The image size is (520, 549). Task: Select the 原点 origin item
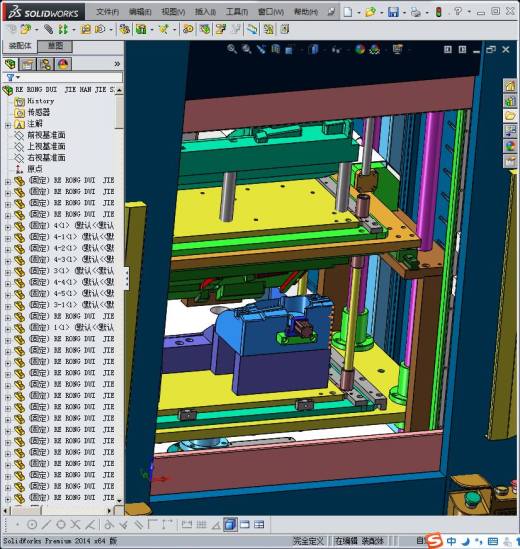tap(35, 169)
